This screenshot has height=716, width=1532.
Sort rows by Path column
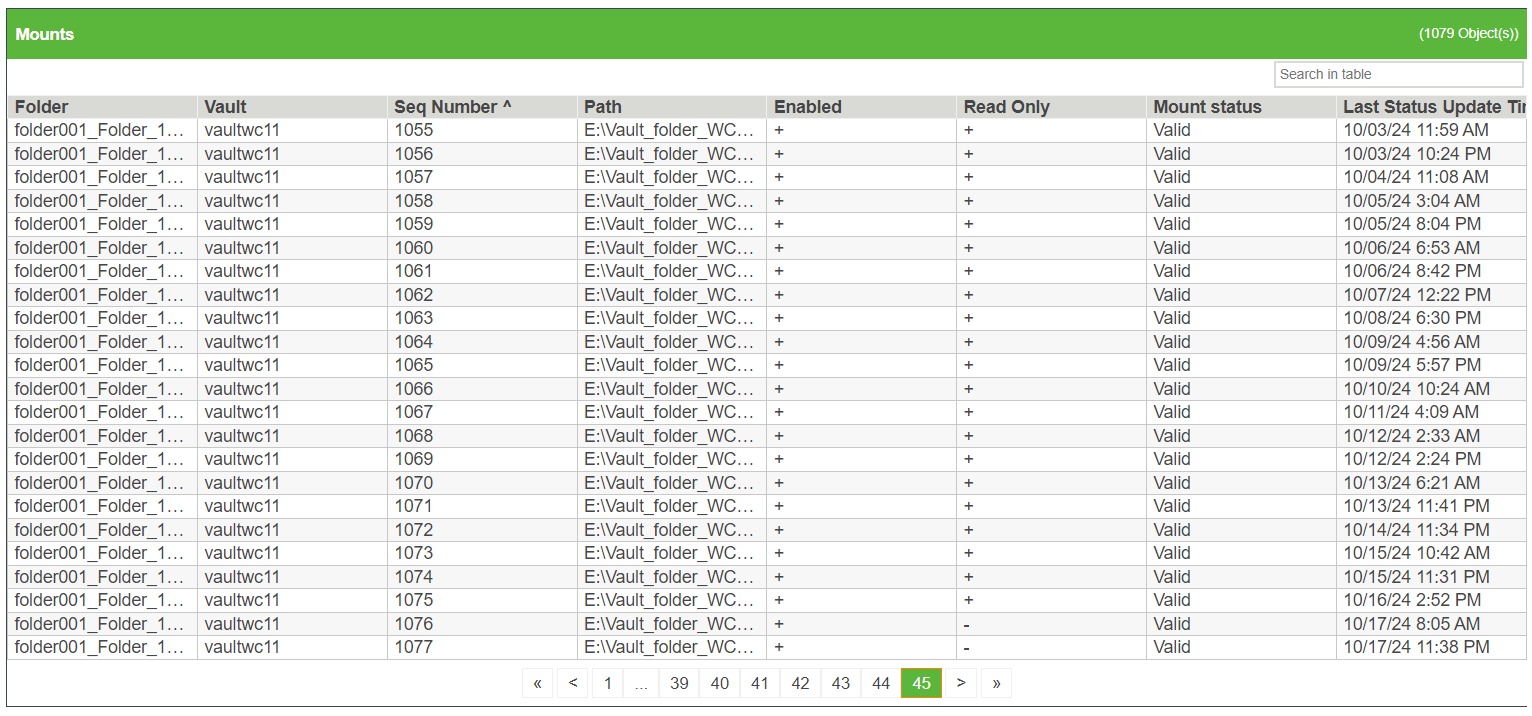tap(601, 107)
